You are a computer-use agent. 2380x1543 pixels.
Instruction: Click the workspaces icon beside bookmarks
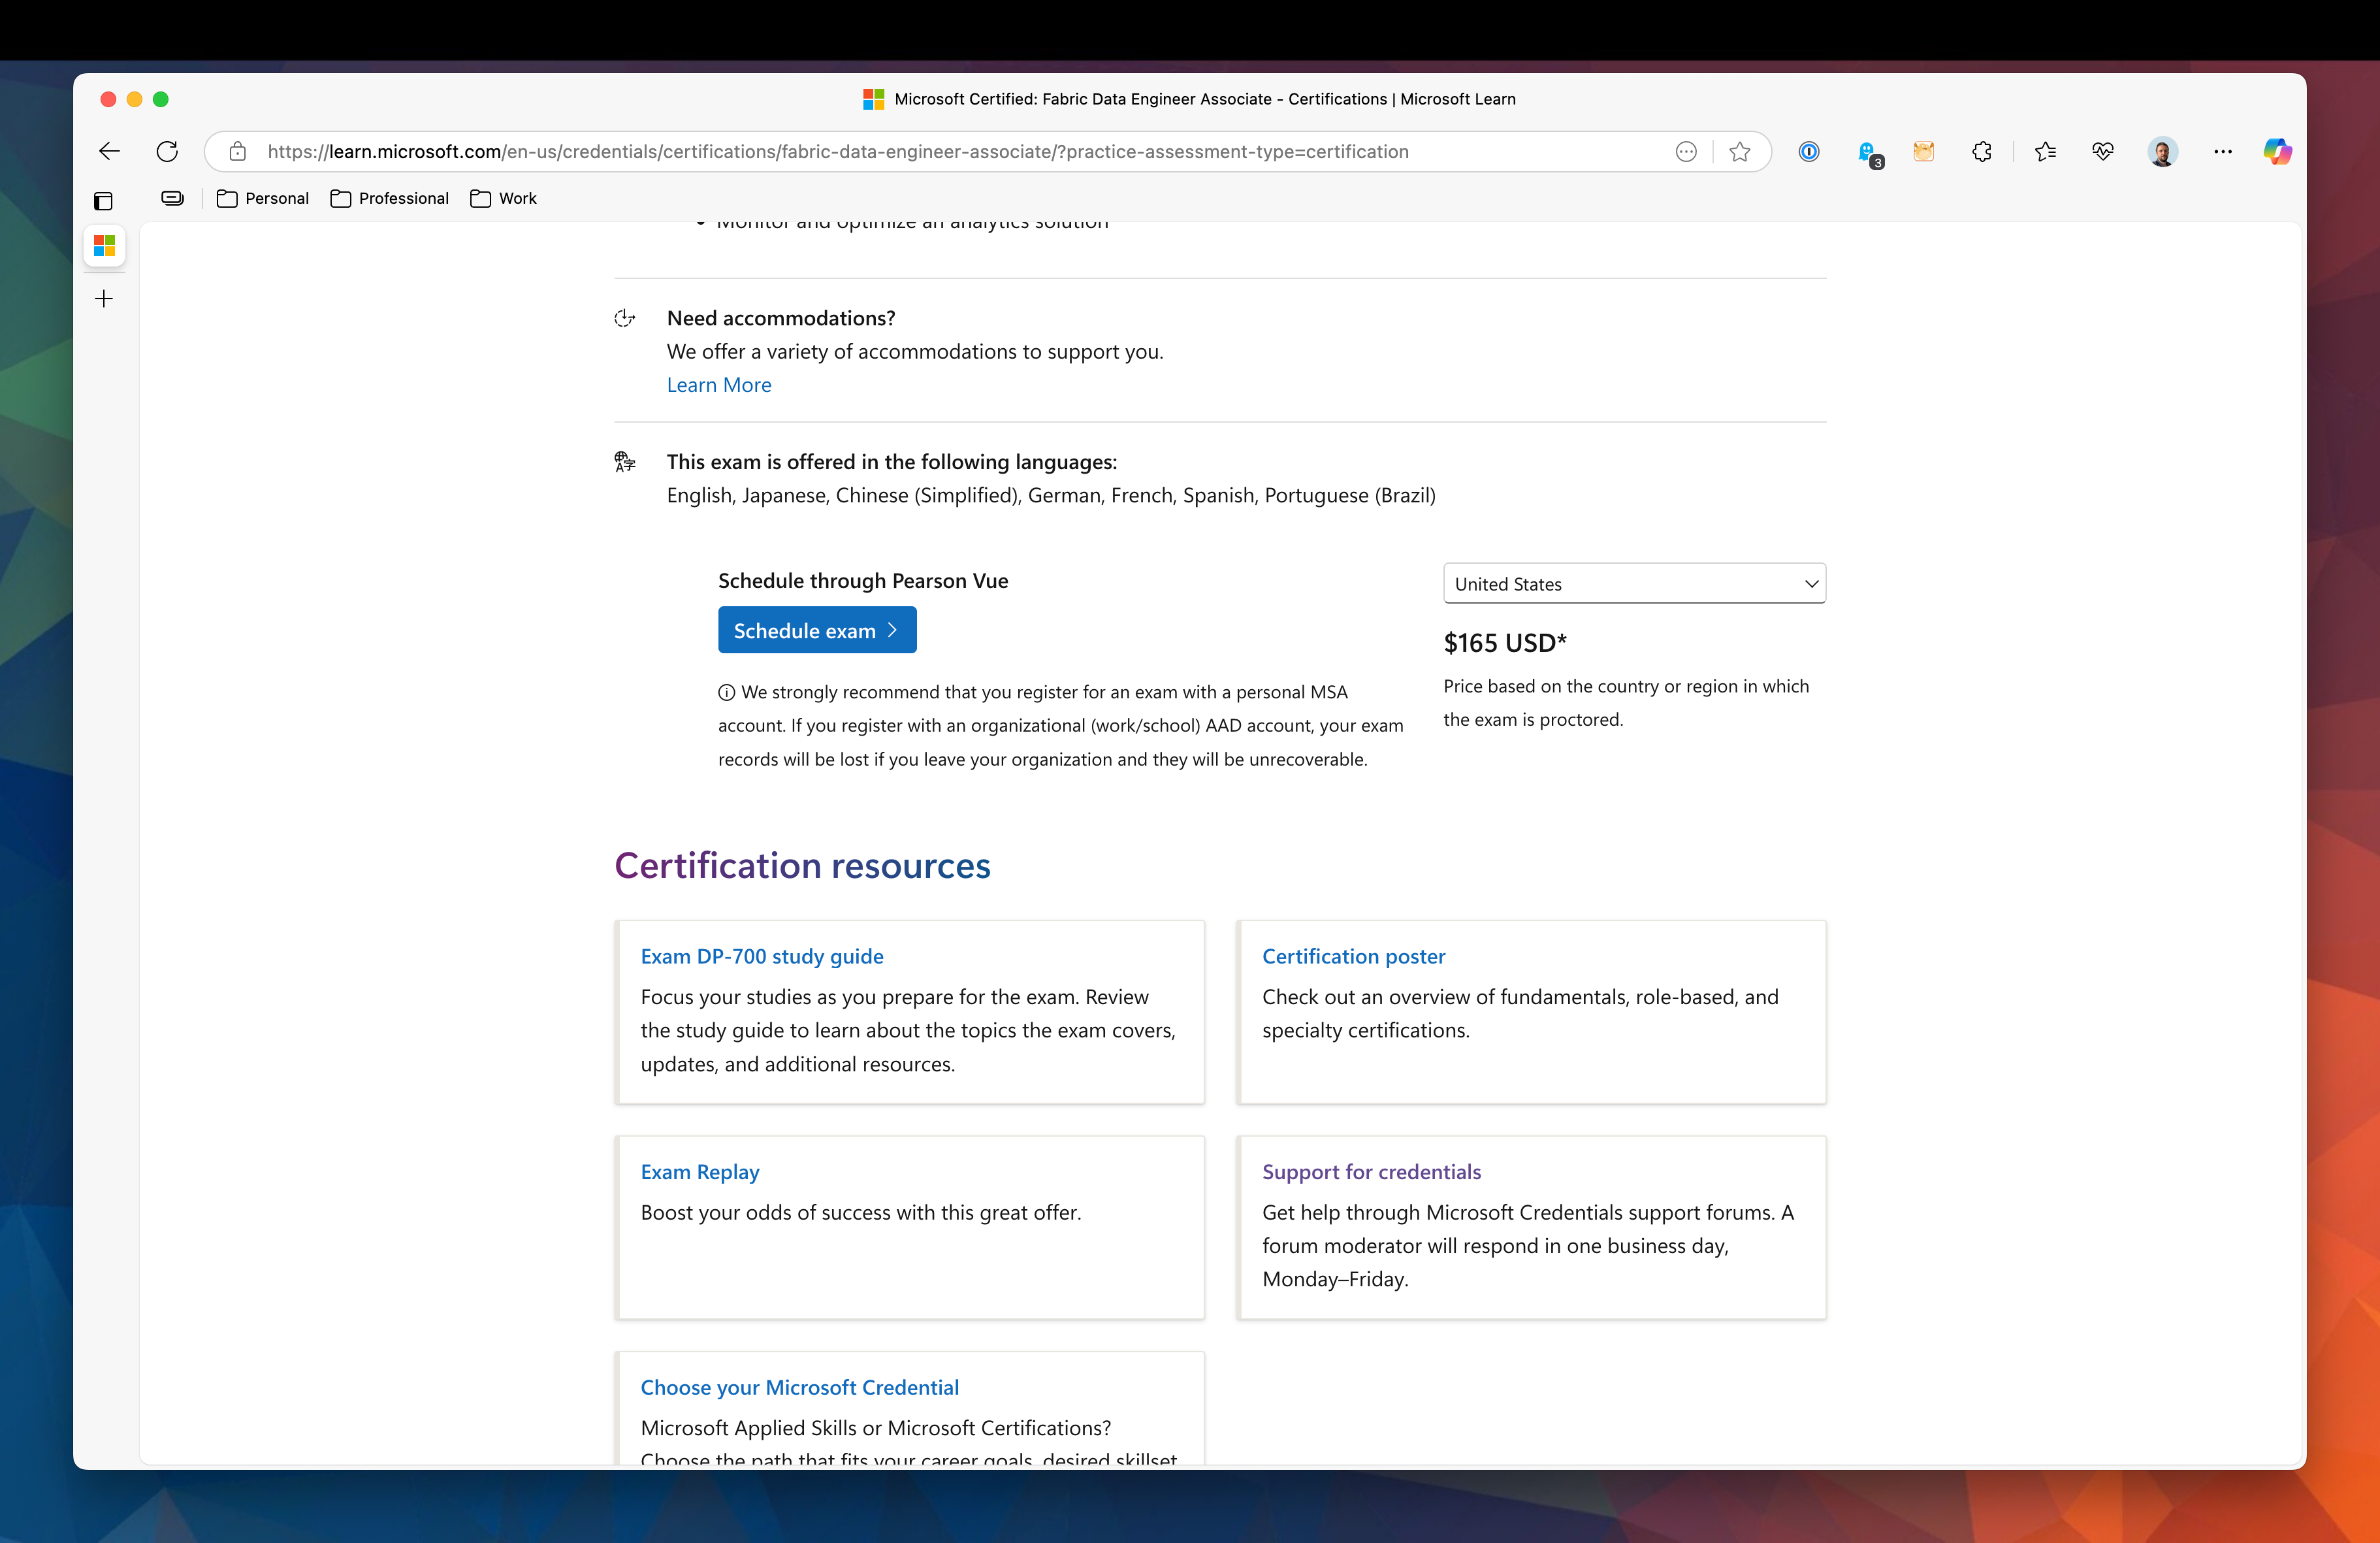(x=173, y=198)
